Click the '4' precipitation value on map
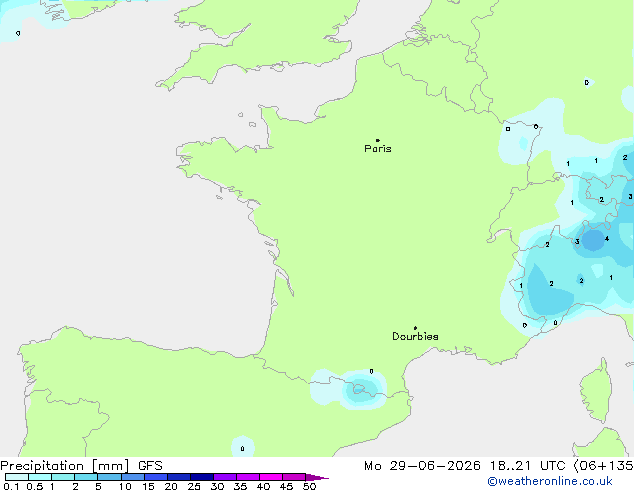Screen dimensions: 634x490 (607, 239)
